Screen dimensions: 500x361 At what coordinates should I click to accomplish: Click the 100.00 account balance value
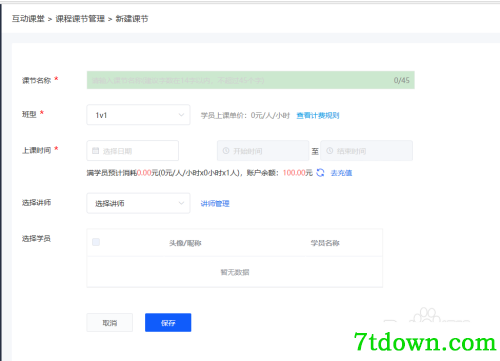tap(294, 173)
